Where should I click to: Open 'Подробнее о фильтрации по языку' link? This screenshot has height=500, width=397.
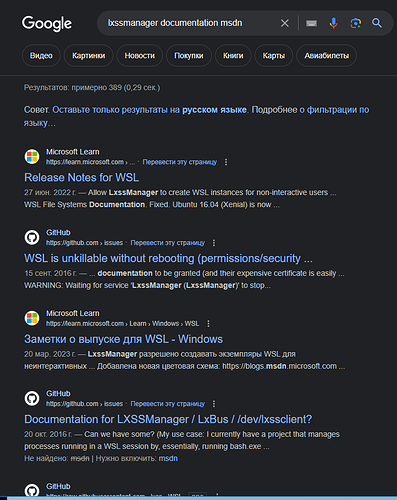pos(334,110)
